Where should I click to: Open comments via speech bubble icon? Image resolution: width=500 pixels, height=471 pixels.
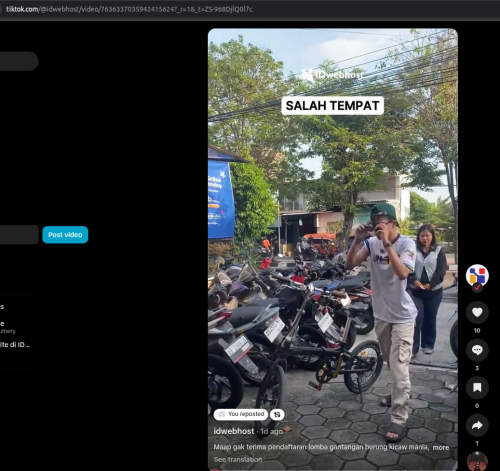pyautogui.click(x=477, y=350)
